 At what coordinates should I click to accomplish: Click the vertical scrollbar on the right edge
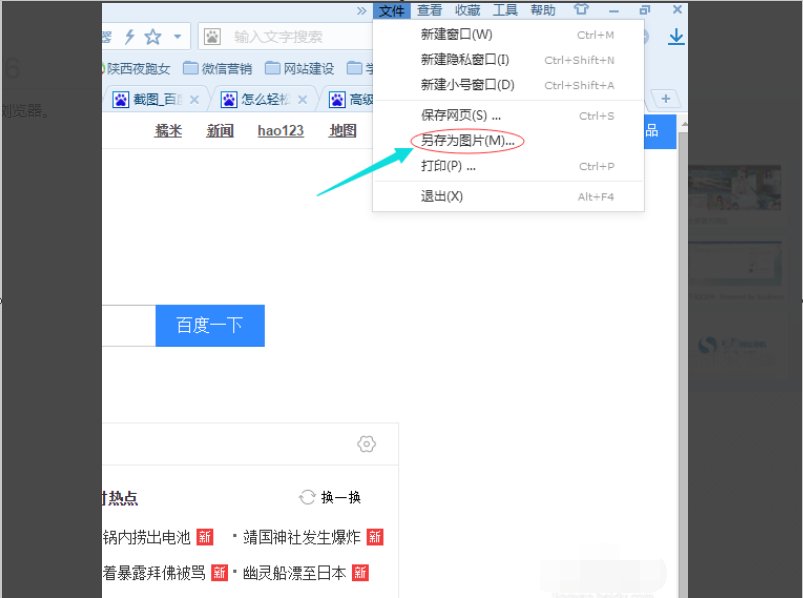pyautogui.click(x=682, y=300)
